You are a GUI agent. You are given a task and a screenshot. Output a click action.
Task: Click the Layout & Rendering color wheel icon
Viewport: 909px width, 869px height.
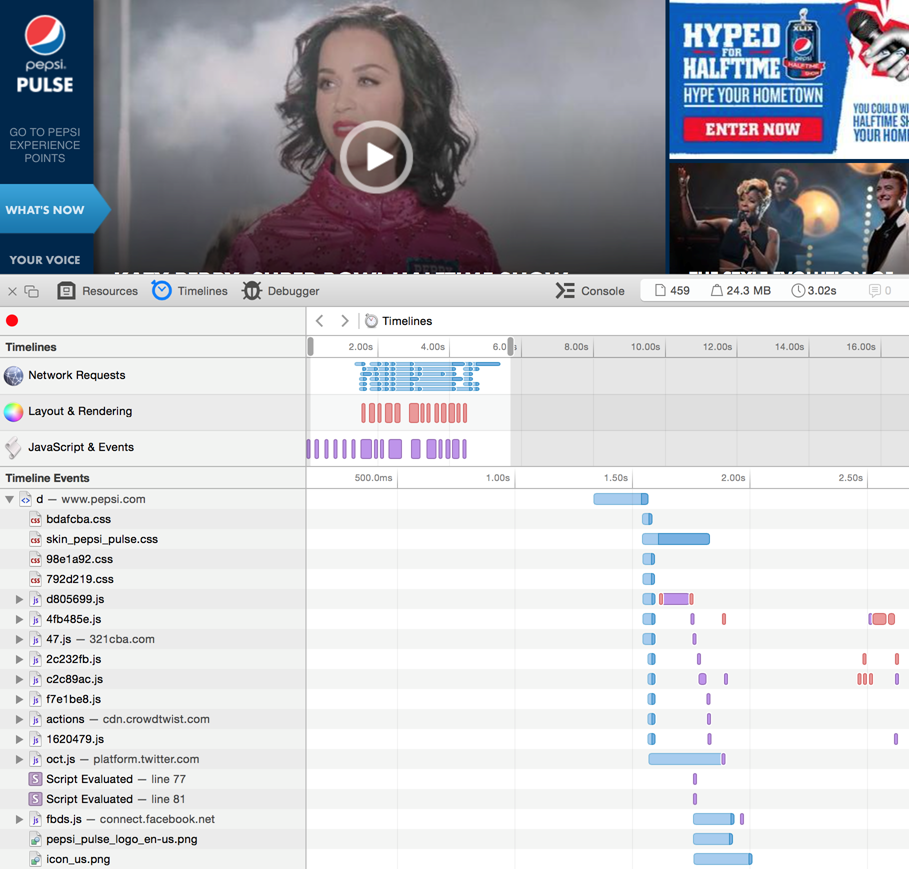point(13,412)
